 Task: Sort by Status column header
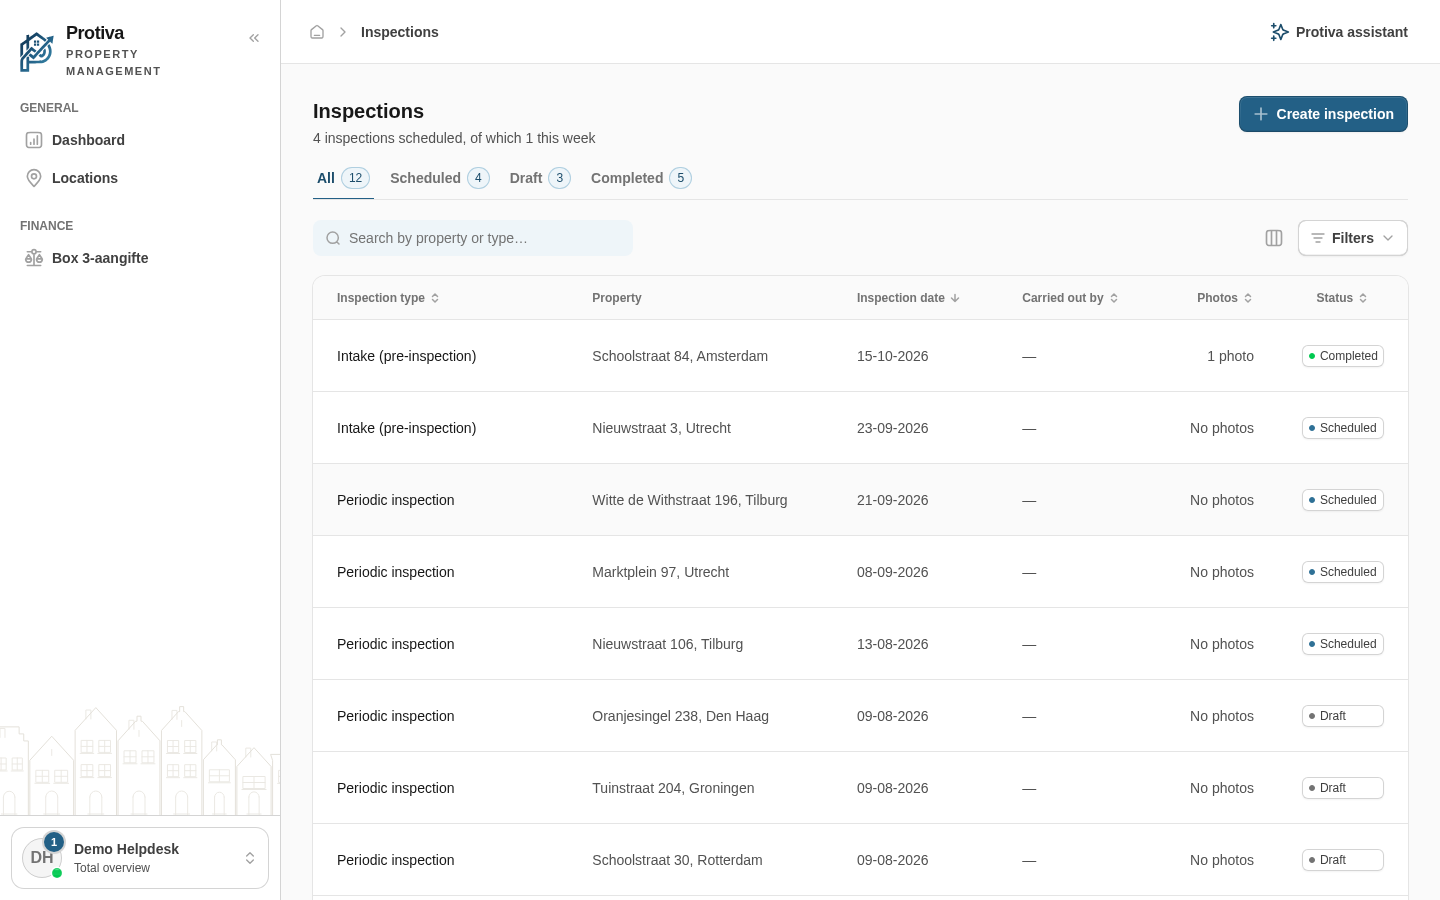click(1342, 298)
